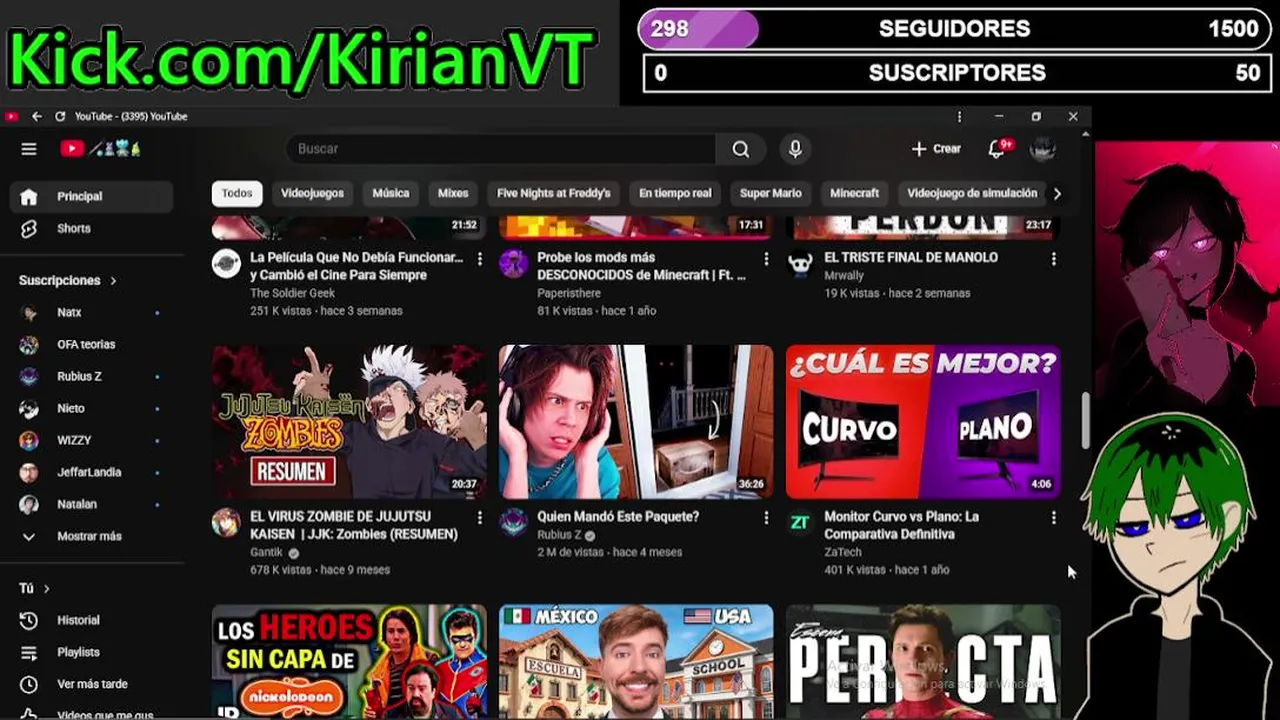Reload the page with refresh icon
The width and height of the screenshot is (1280, 720).
point(60,116)
